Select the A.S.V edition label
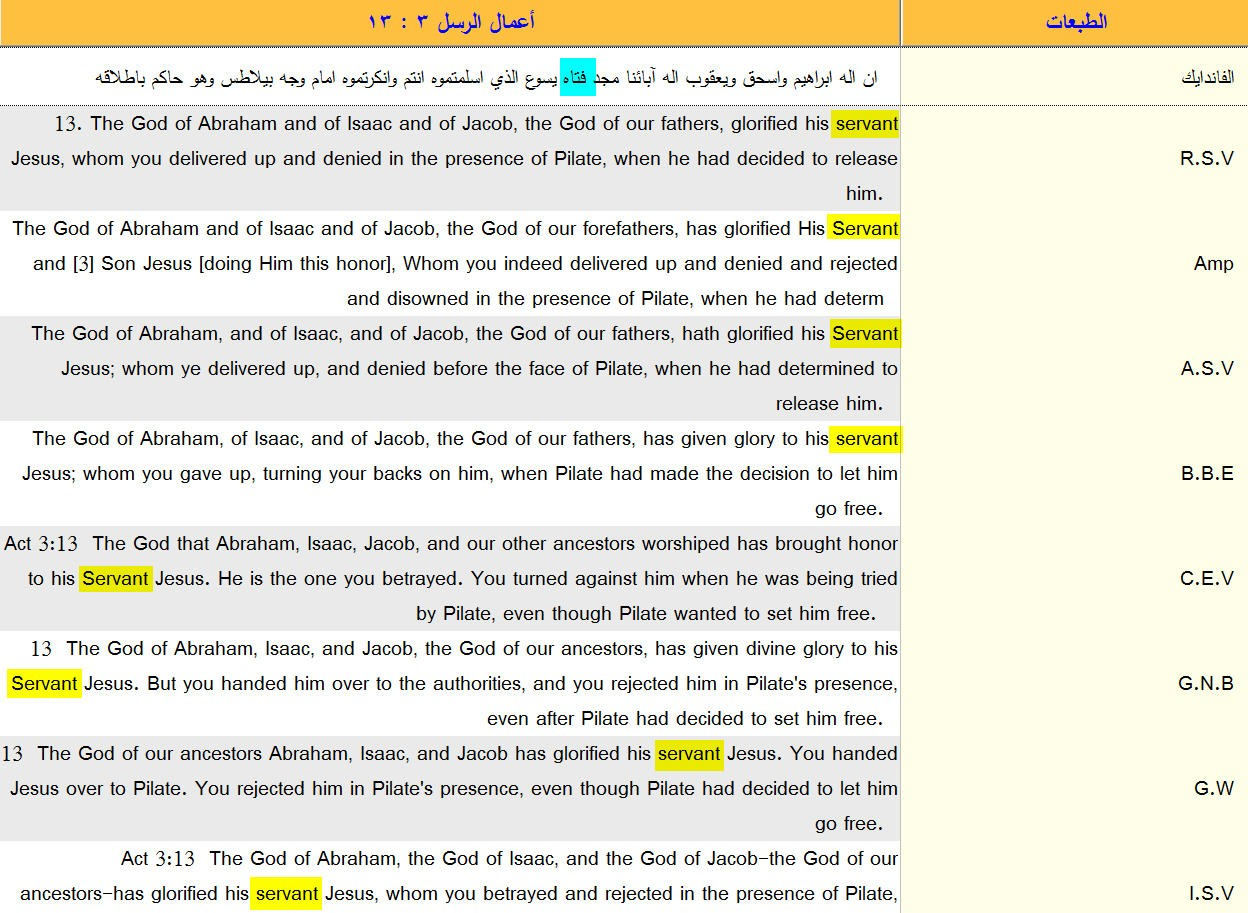 [x=1207, y=369]
